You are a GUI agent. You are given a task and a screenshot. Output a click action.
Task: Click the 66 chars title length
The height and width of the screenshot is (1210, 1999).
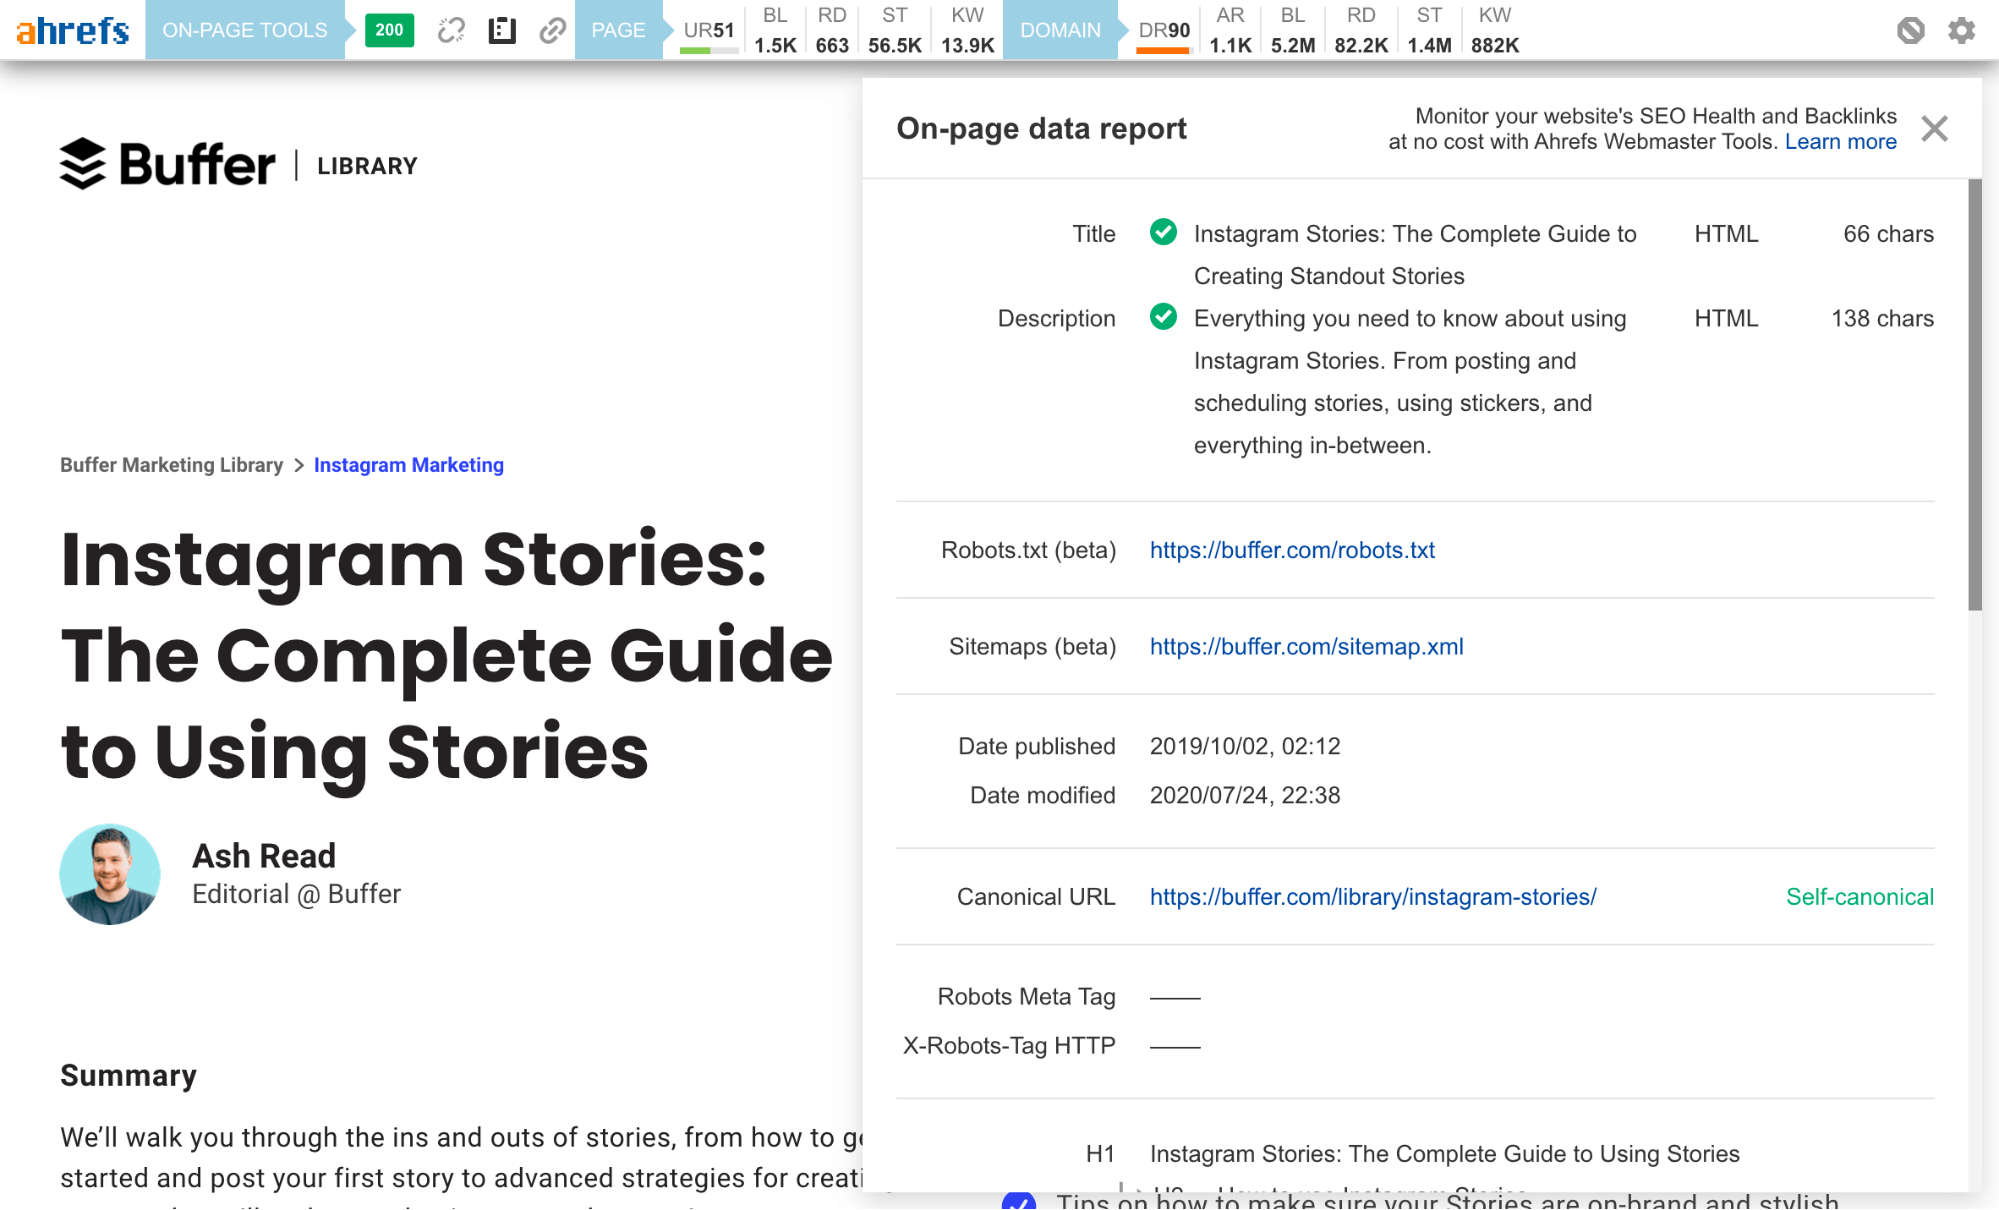click(x=1888, y=234)
